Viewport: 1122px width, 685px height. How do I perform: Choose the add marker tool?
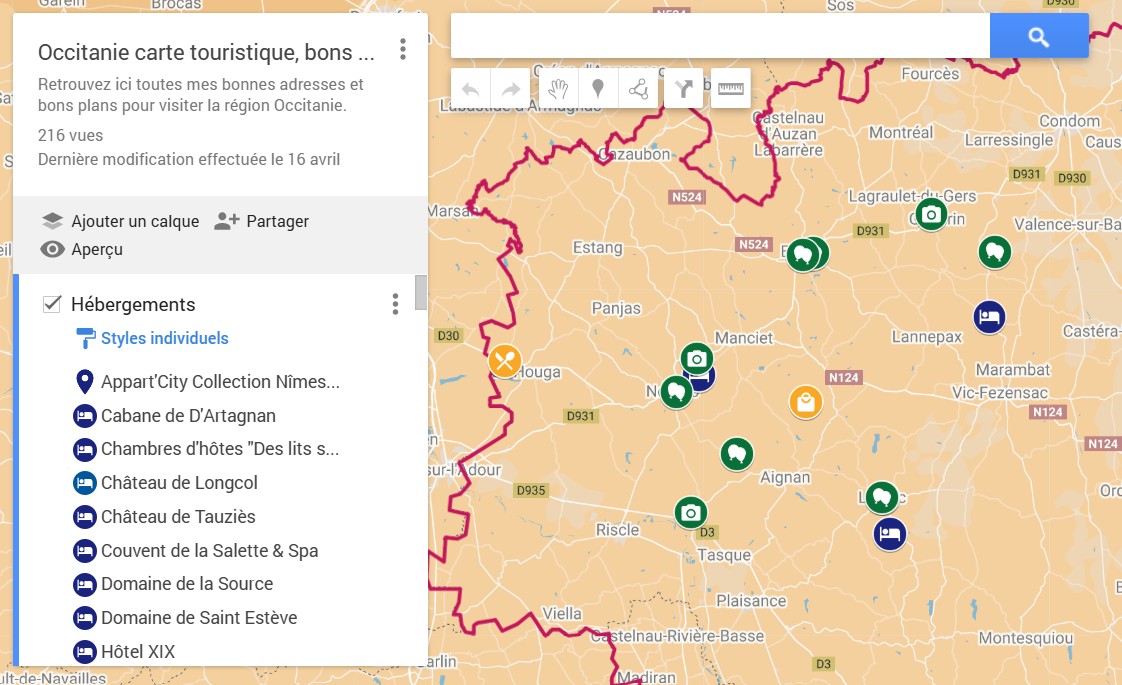point(597,89)
